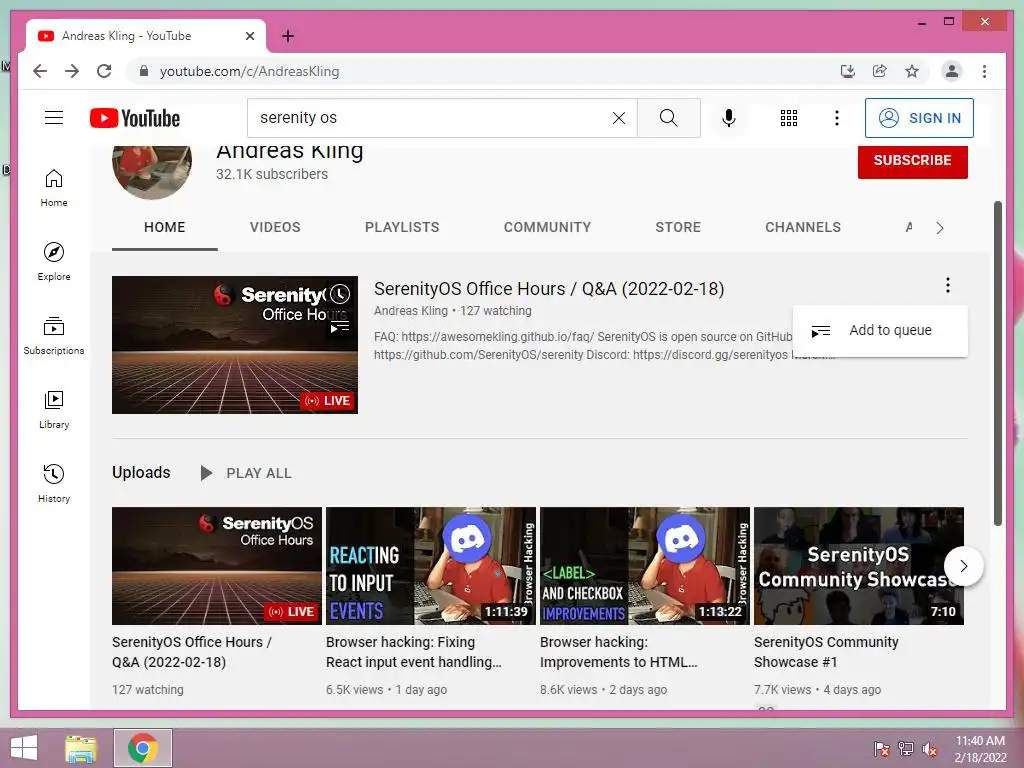Click the Chrome taskbar icon
This screenshot has height=768, width=1024.
[143, 748]
